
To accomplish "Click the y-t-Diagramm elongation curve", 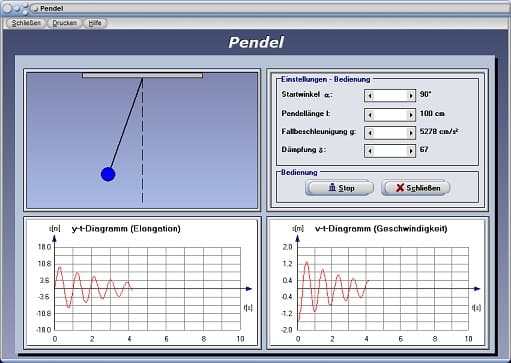I will 93,287.
